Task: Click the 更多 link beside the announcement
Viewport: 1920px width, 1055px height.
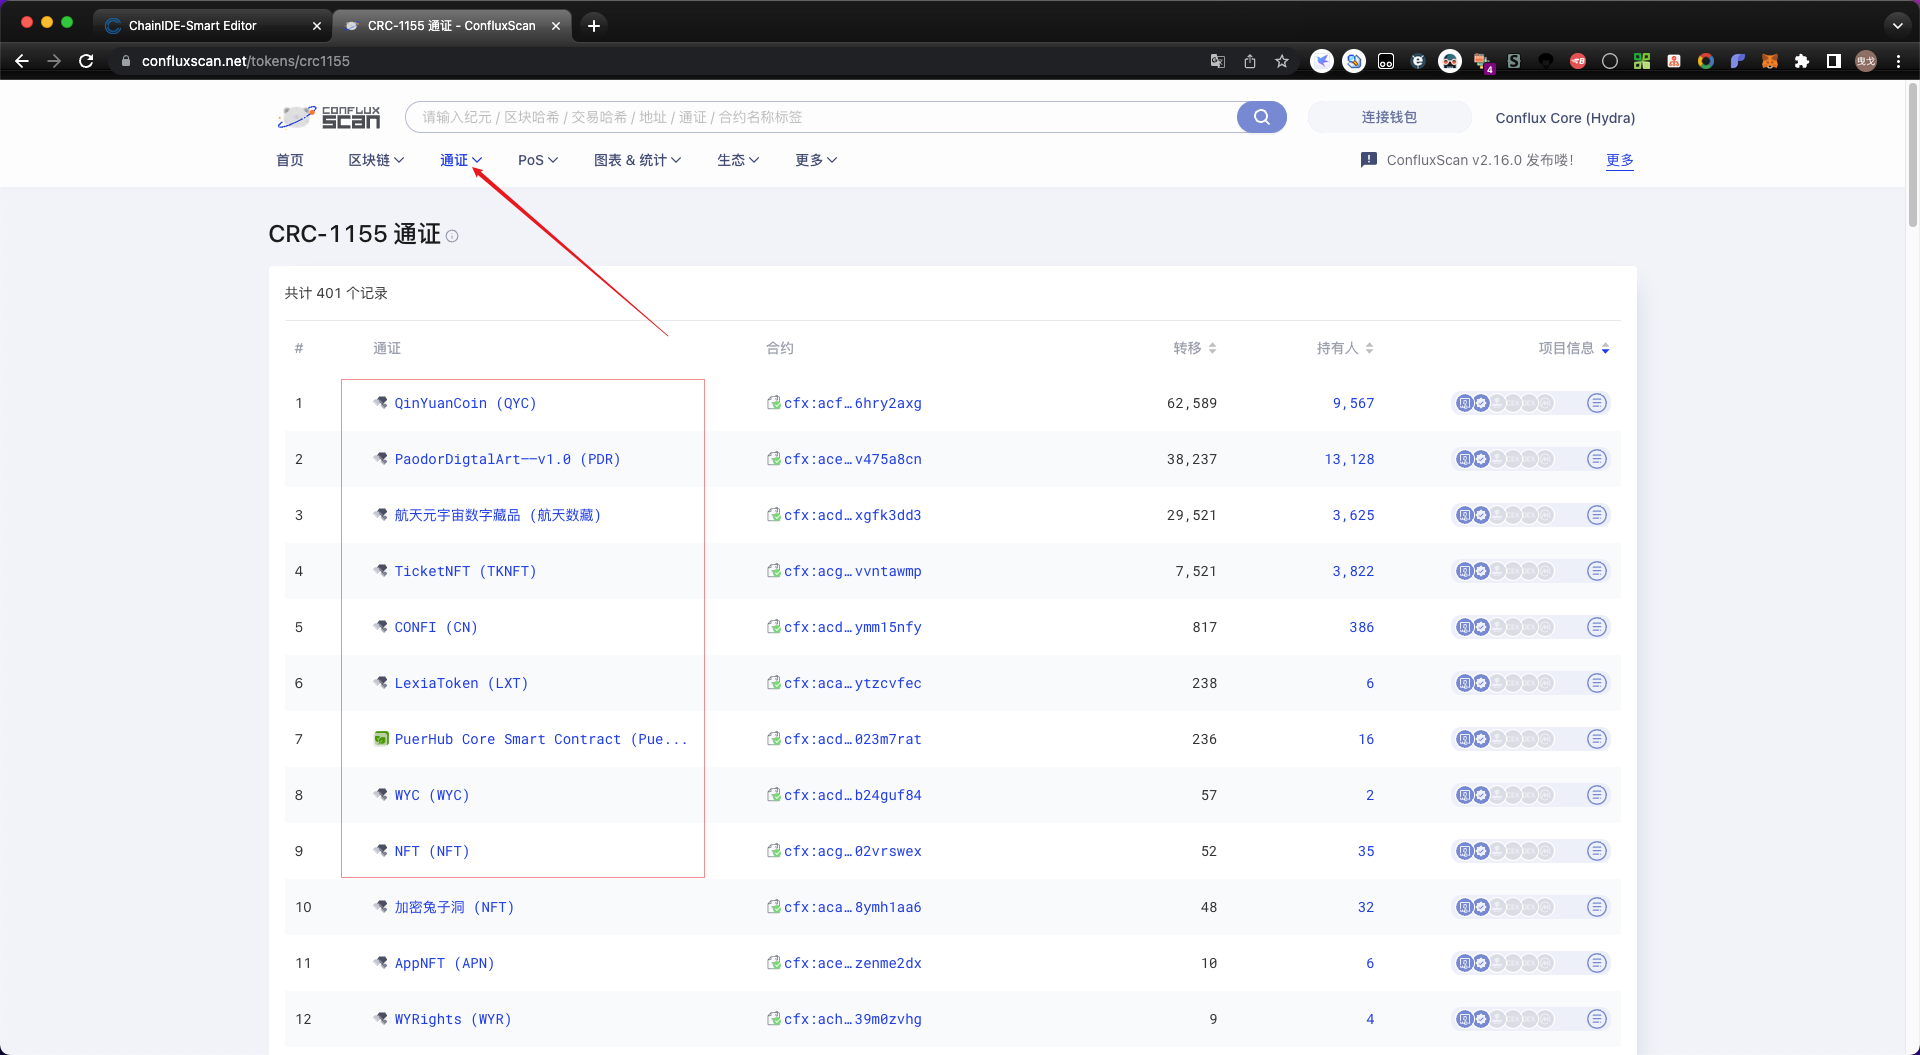Action: click(1620, 160)
